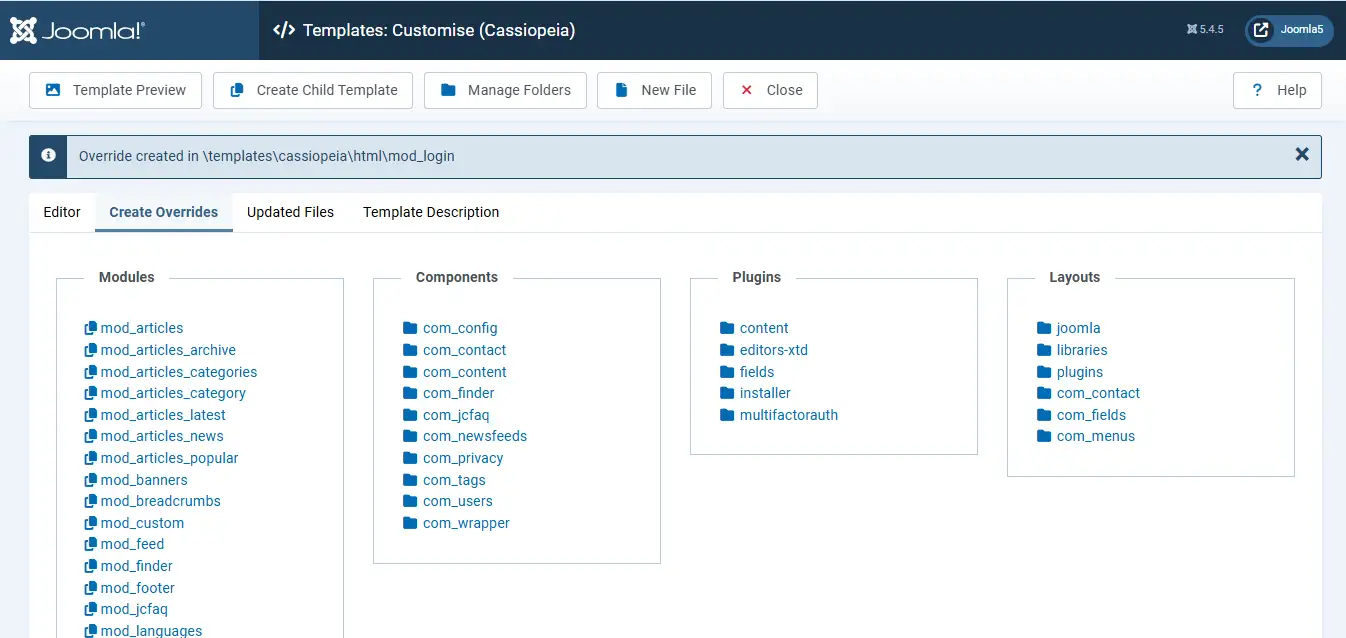Open the Updated Files tab
1346x638 pixels.
(290, 212)
